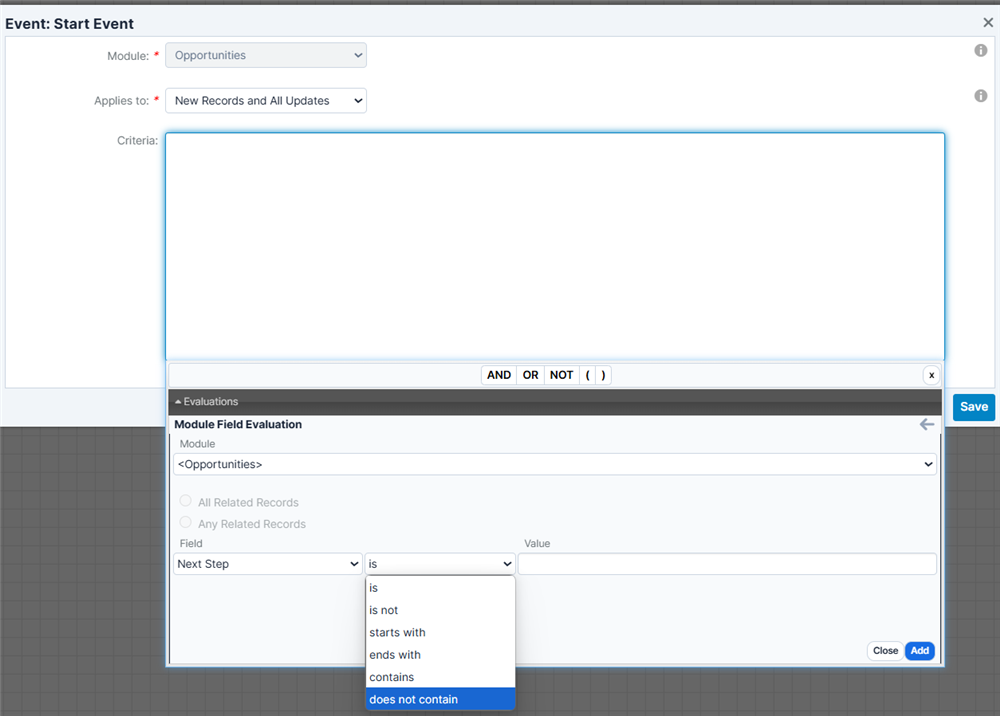Open the Next Step field dropdown
This screenshot has width=1000, height=716.
point(267,564)
